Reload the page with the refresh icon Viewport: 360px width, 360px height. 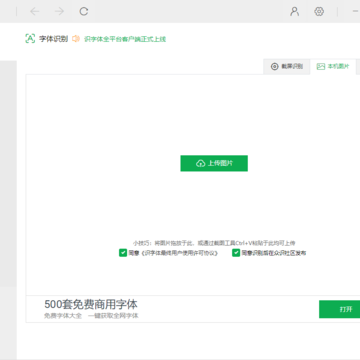tap(84, 12)
